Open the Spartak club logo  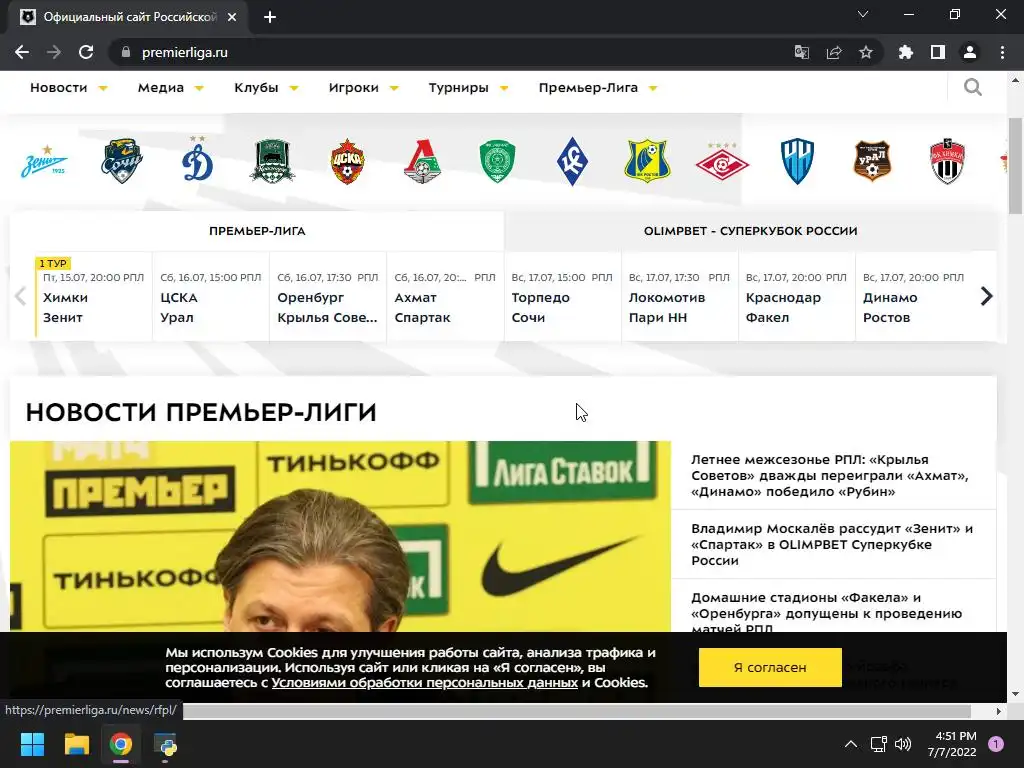point(722,161)
